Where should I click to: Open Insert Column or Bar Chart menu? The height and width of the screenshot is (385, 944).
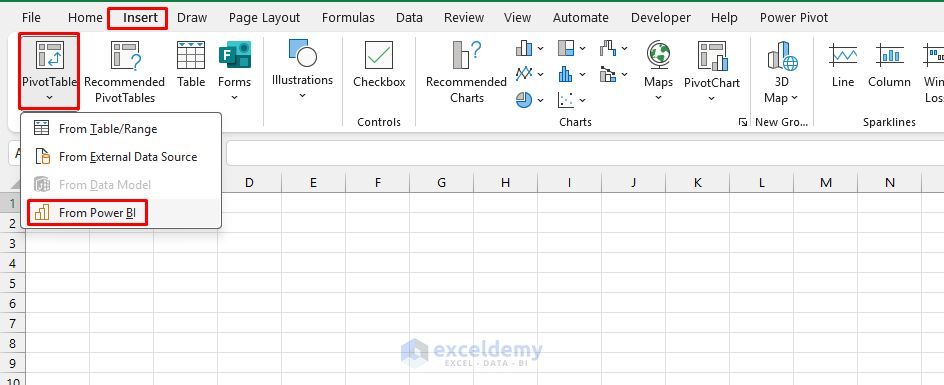530,48
